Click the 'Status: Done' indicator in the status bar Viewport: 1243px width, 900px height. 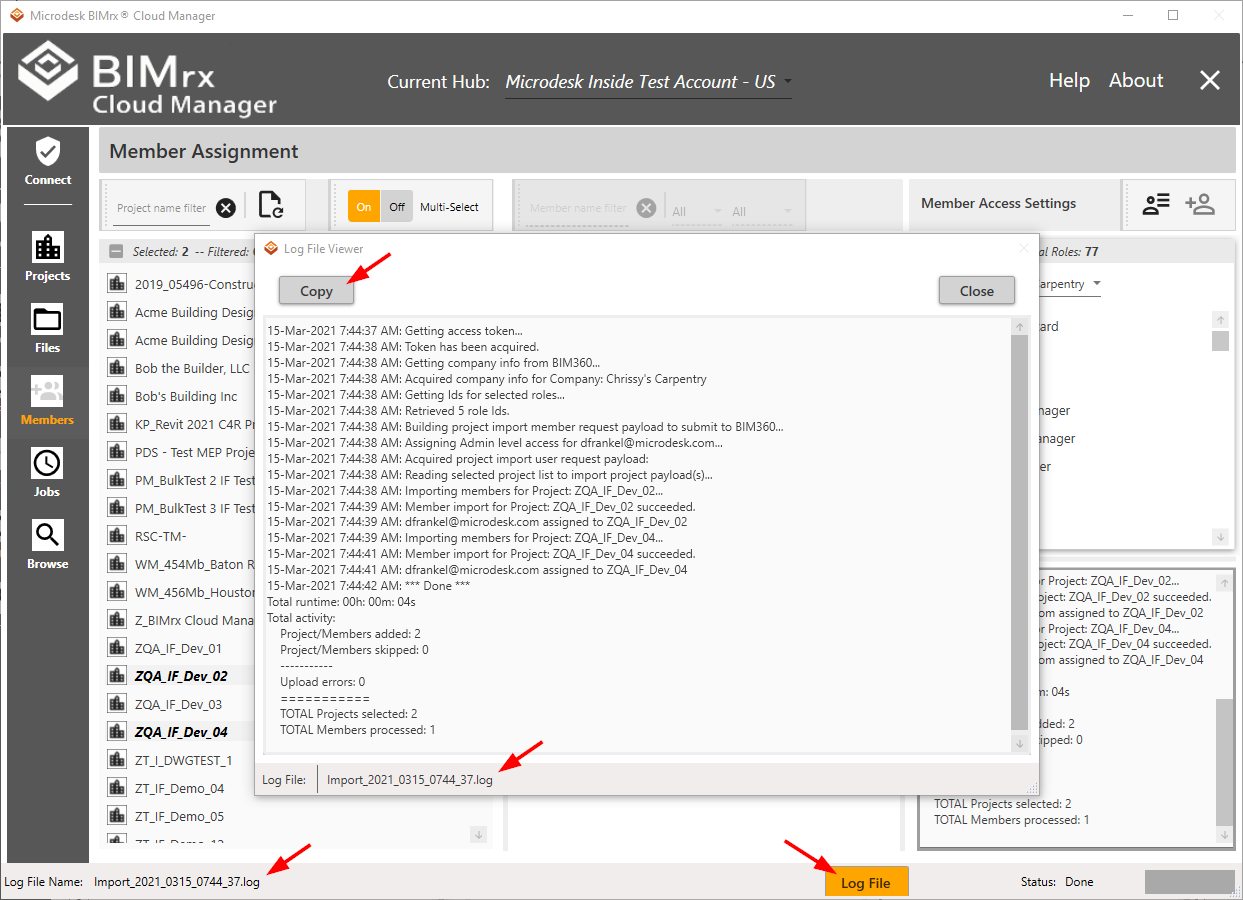(x=1057, y=882)
